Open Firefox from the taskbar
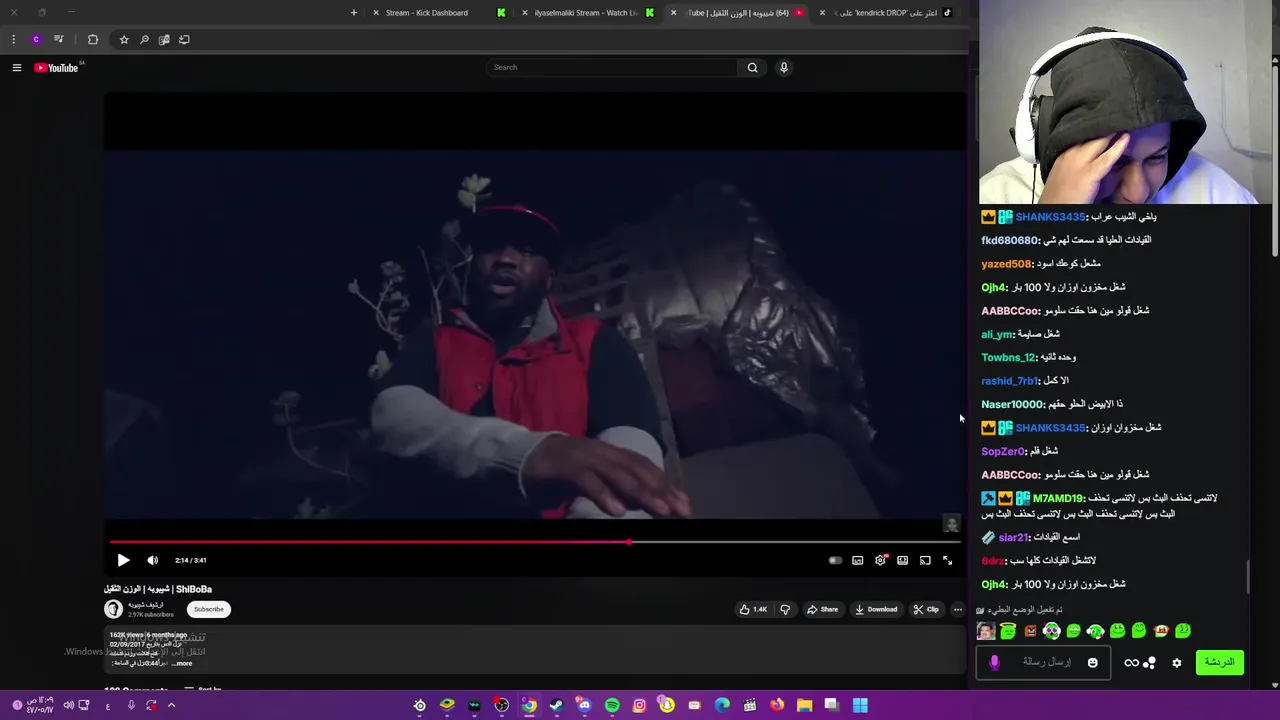Image resolution: width=1280 pixels, height=720 pixels. point(777,705)
